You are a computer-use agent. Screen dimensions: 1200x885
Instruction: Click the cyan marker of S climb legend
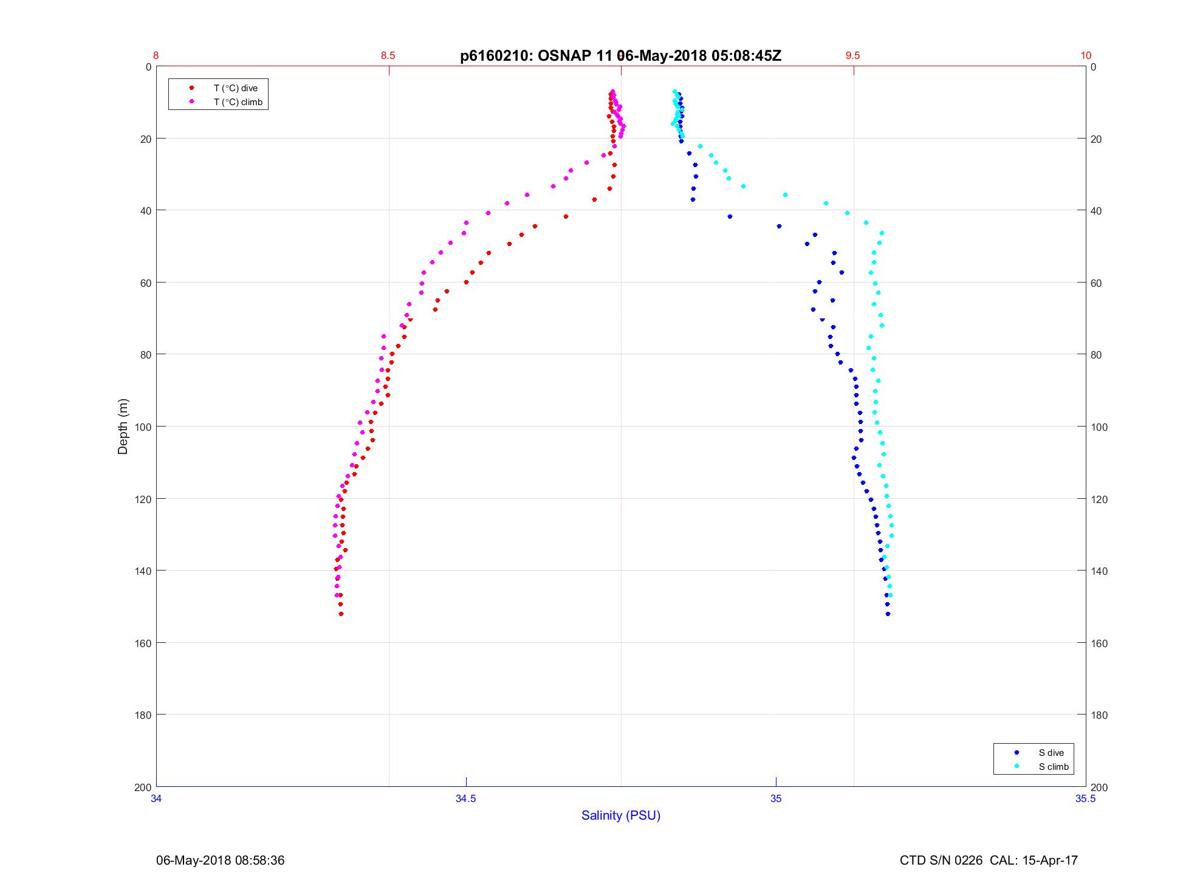(1016, 766)
